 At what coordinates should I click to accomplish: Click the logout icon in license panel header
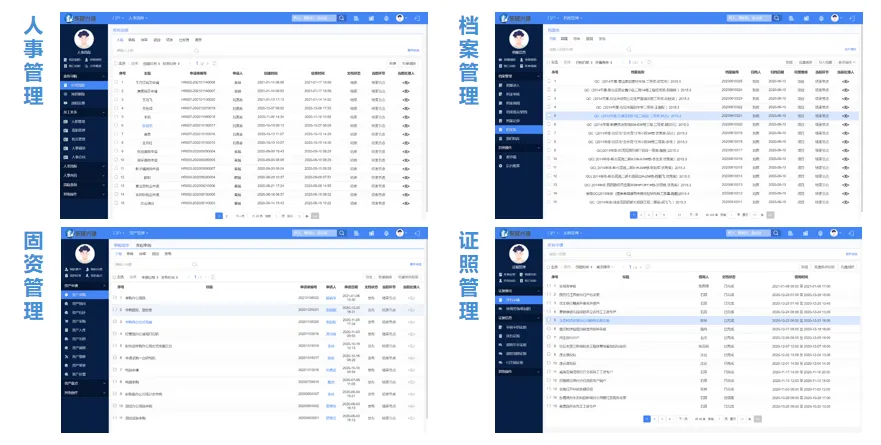click(x=852, y=233)
